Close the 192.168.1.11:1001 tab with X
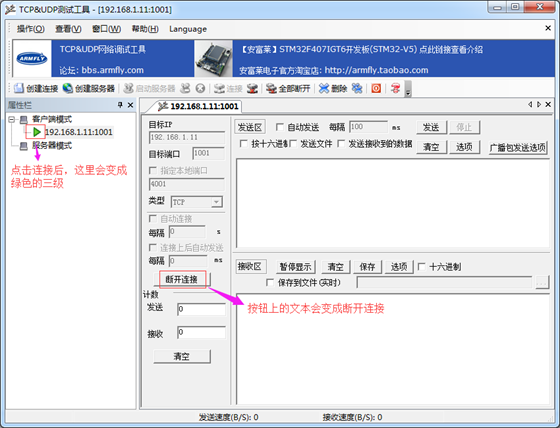Screen dimensions: 560x428 click(x=548, y=104)
